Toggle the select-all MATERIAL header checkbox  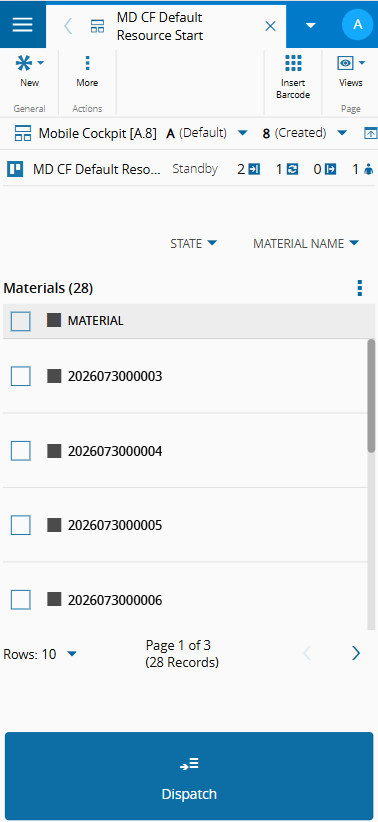pyautogui.click(x=21, y=321)
